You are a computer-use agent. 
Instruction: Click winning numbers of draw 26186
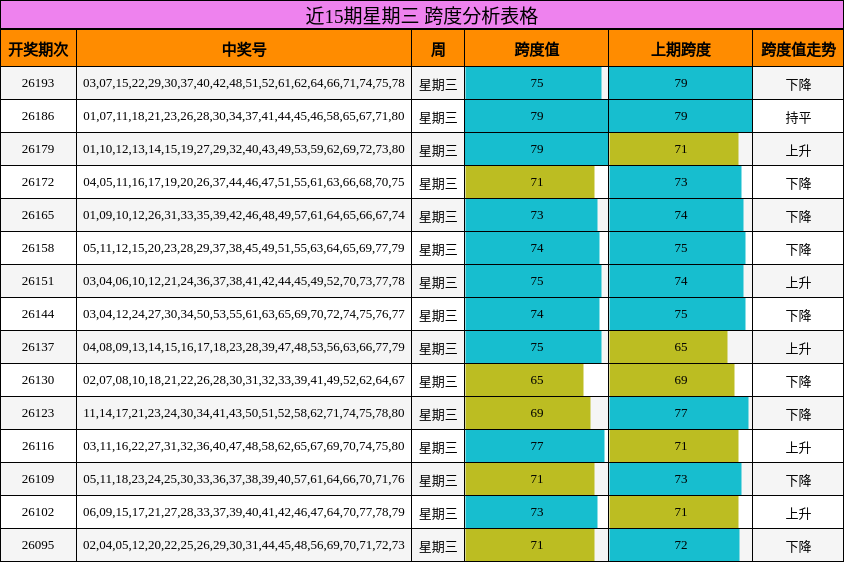(244, 116)
